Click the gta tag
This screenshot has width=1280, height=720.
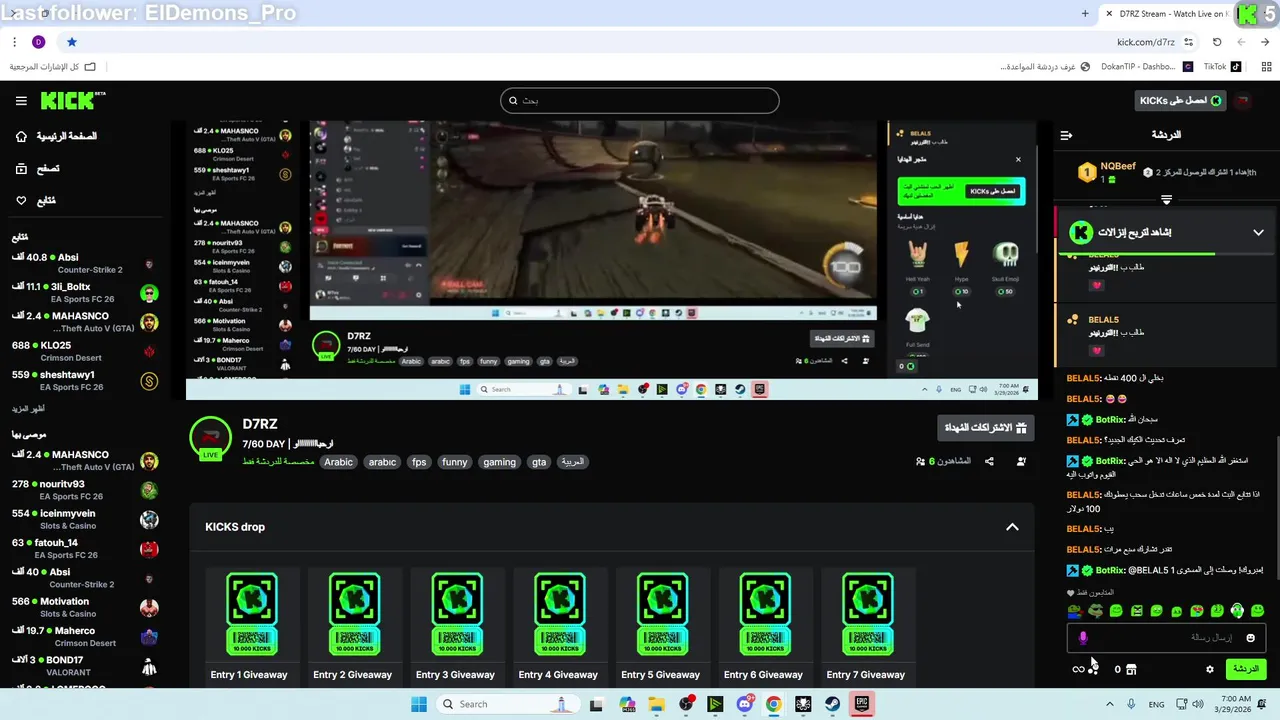point(539,462)
